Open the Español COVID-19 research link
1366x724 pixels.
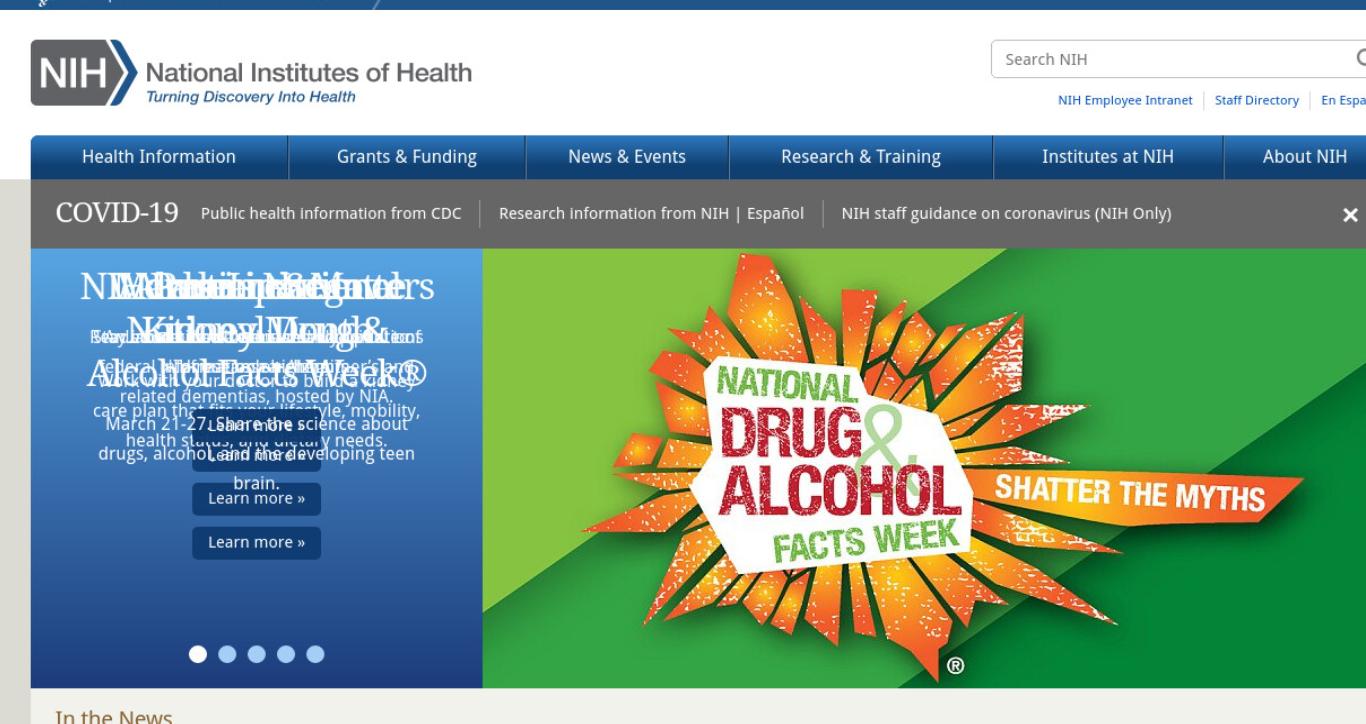[775, 213]
